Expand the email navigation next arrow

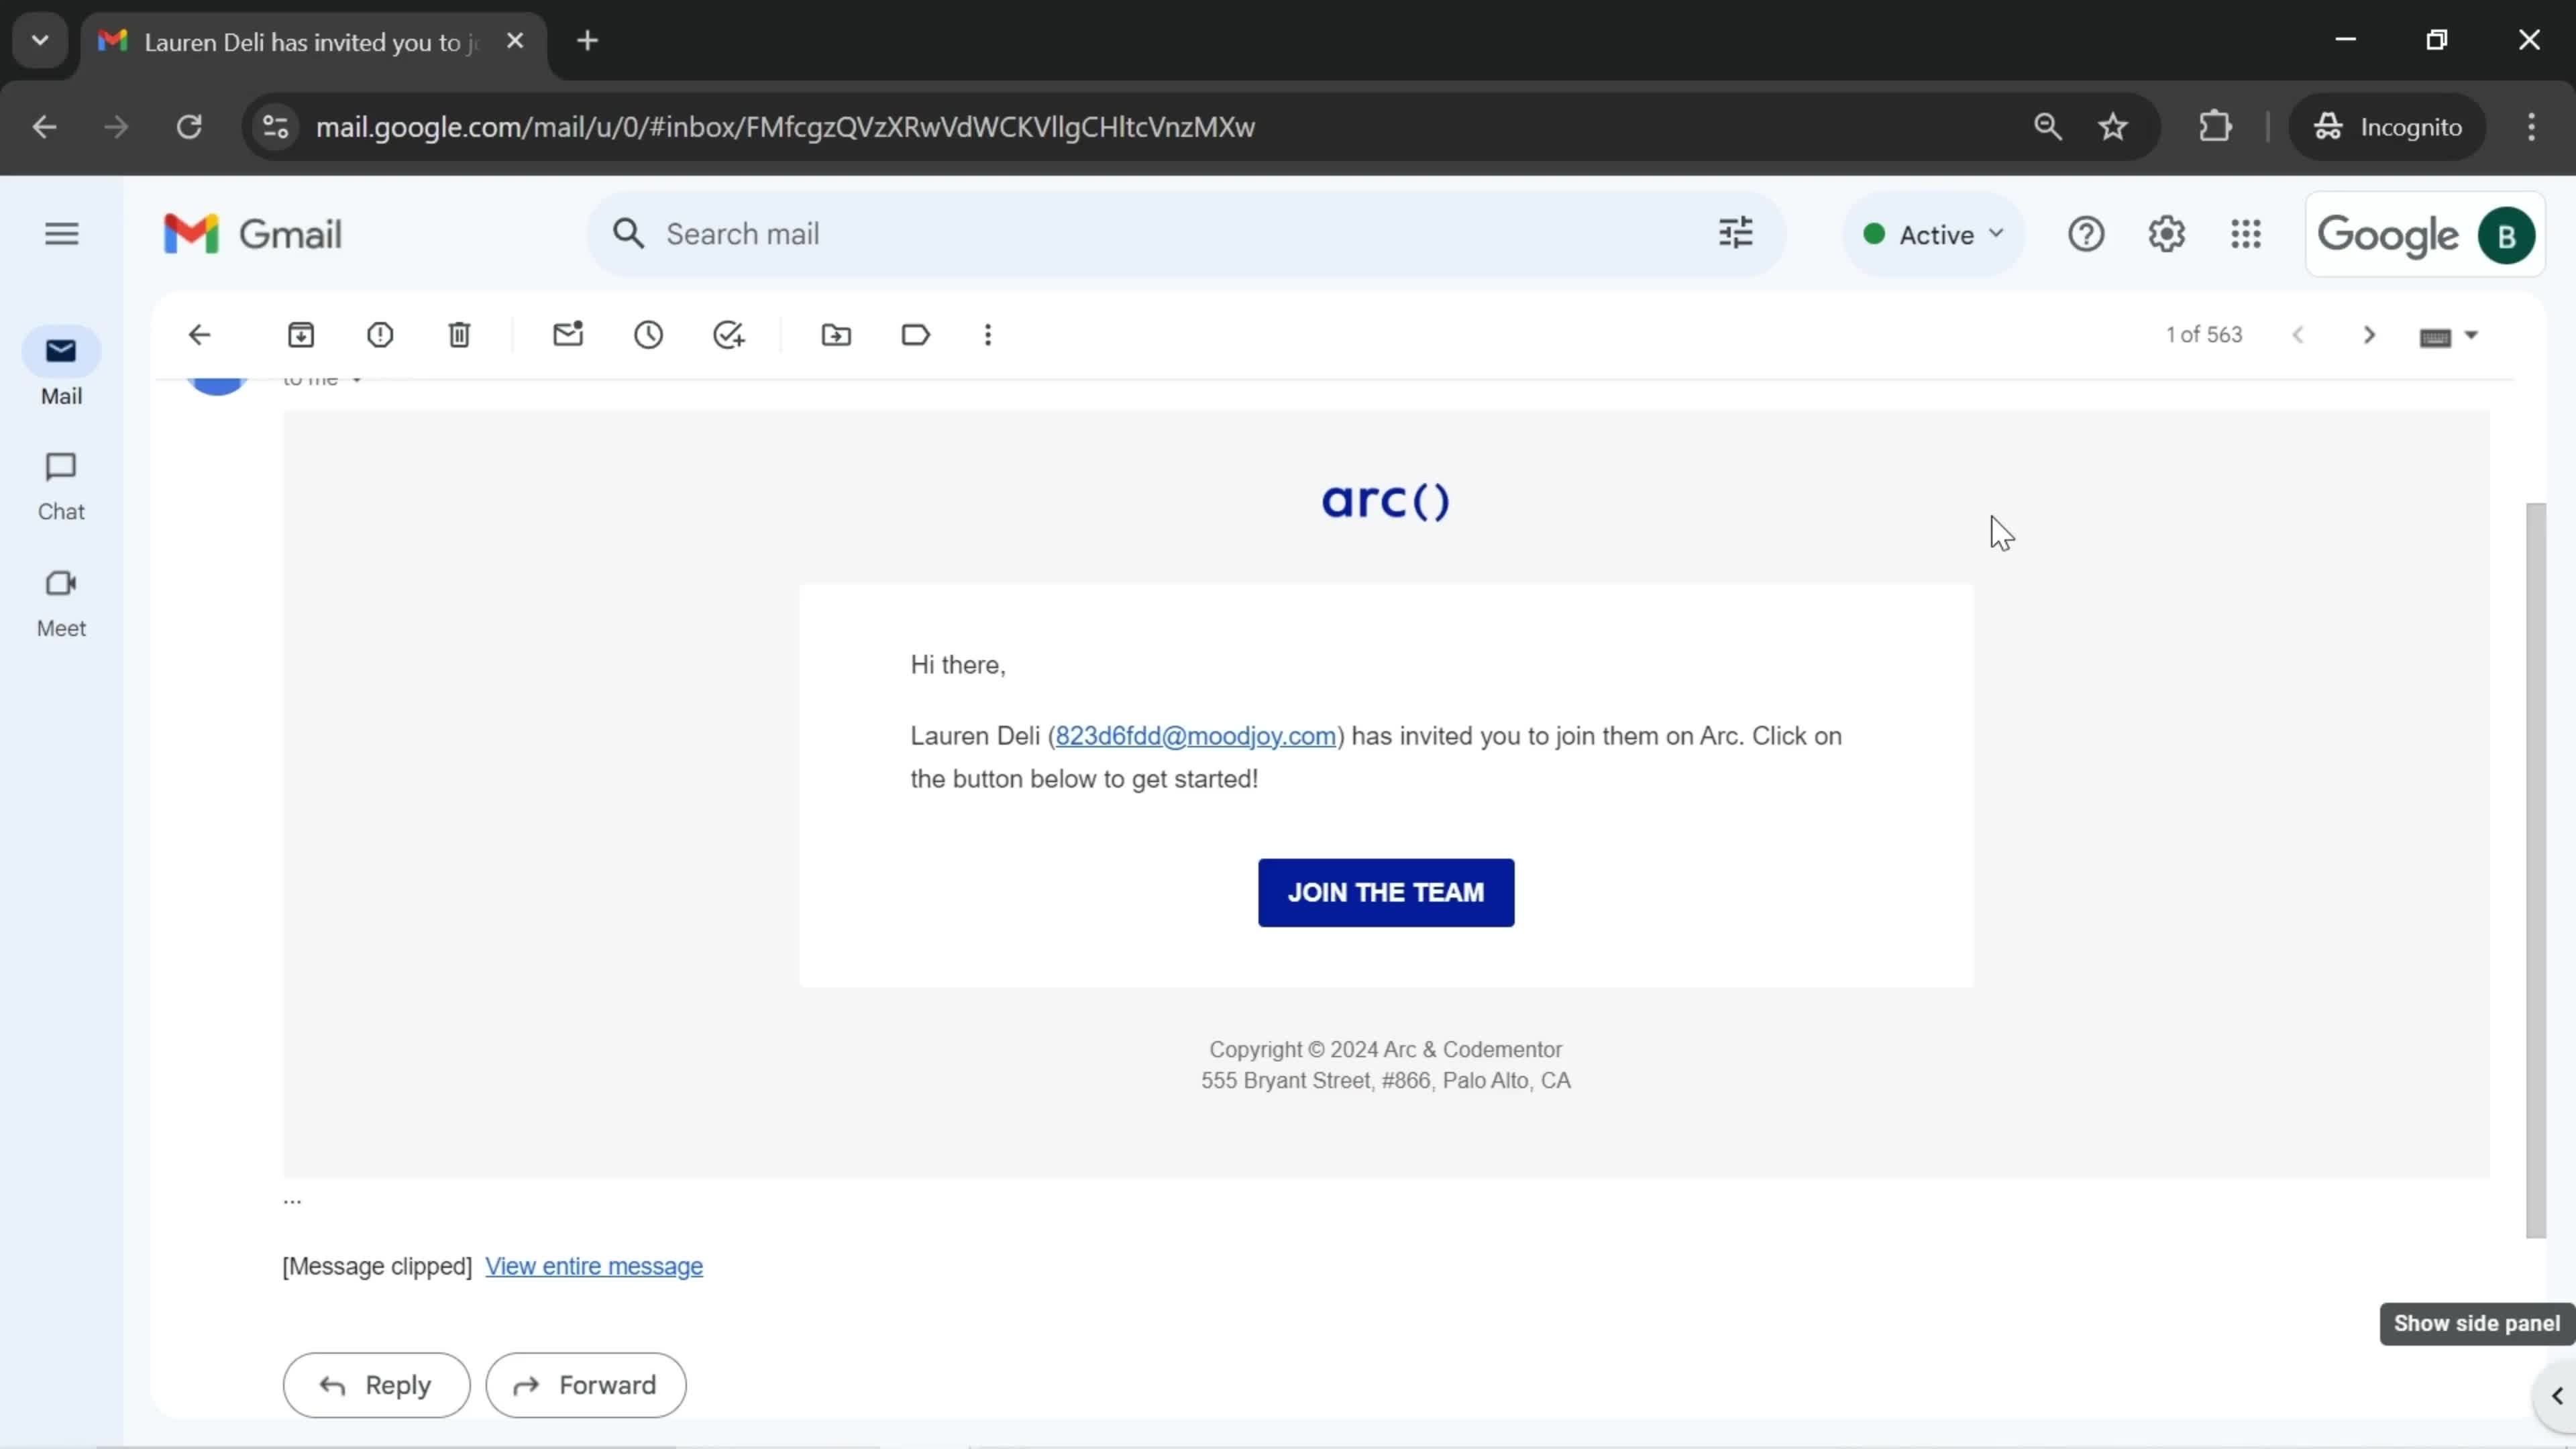[x=2369, y=334]
